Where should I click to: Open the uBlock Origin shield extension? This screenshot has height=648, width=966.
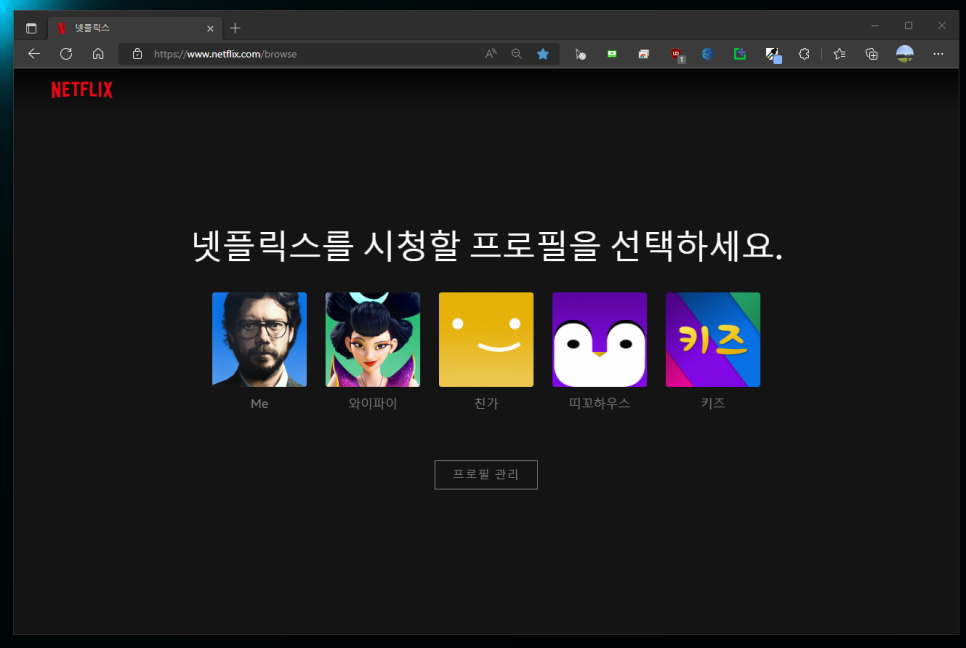677,55
